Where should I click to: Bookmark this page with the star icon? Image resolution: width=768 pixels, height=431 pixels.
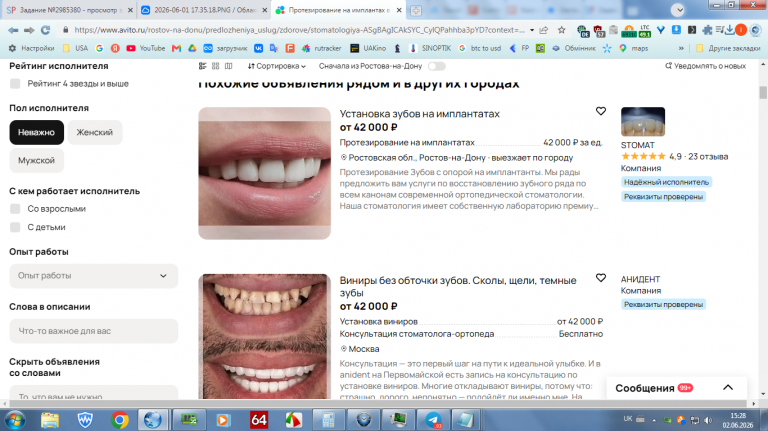click(x=561, y=30)
